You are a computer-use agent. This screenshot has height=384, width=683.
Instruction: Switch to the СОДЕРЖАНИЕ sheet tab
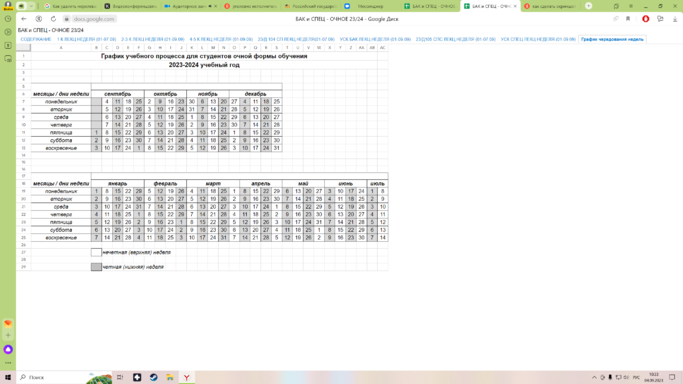(36, 39)
